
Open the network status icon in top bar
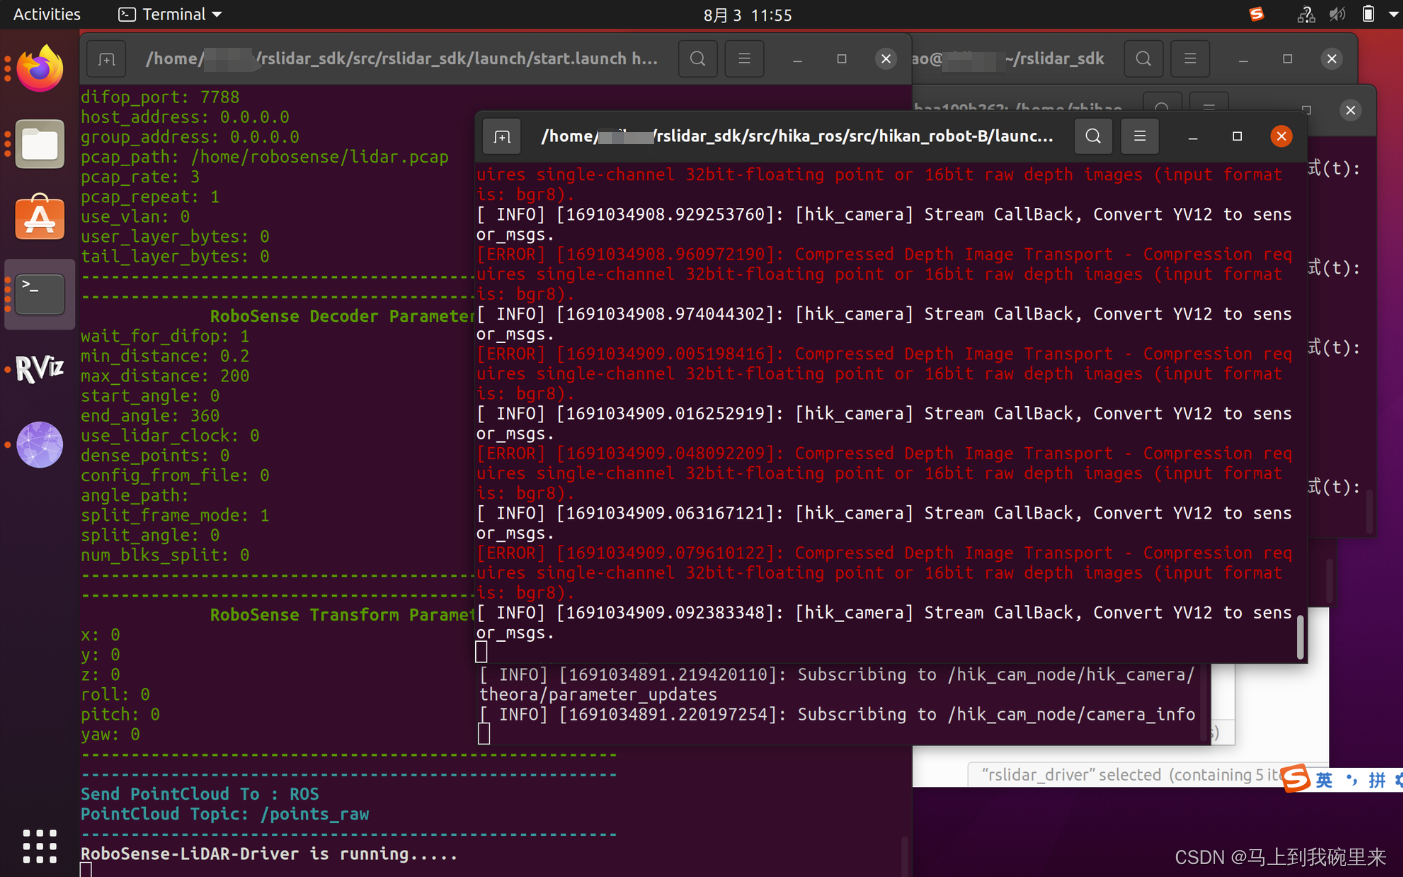click(x=1306, y=14)
